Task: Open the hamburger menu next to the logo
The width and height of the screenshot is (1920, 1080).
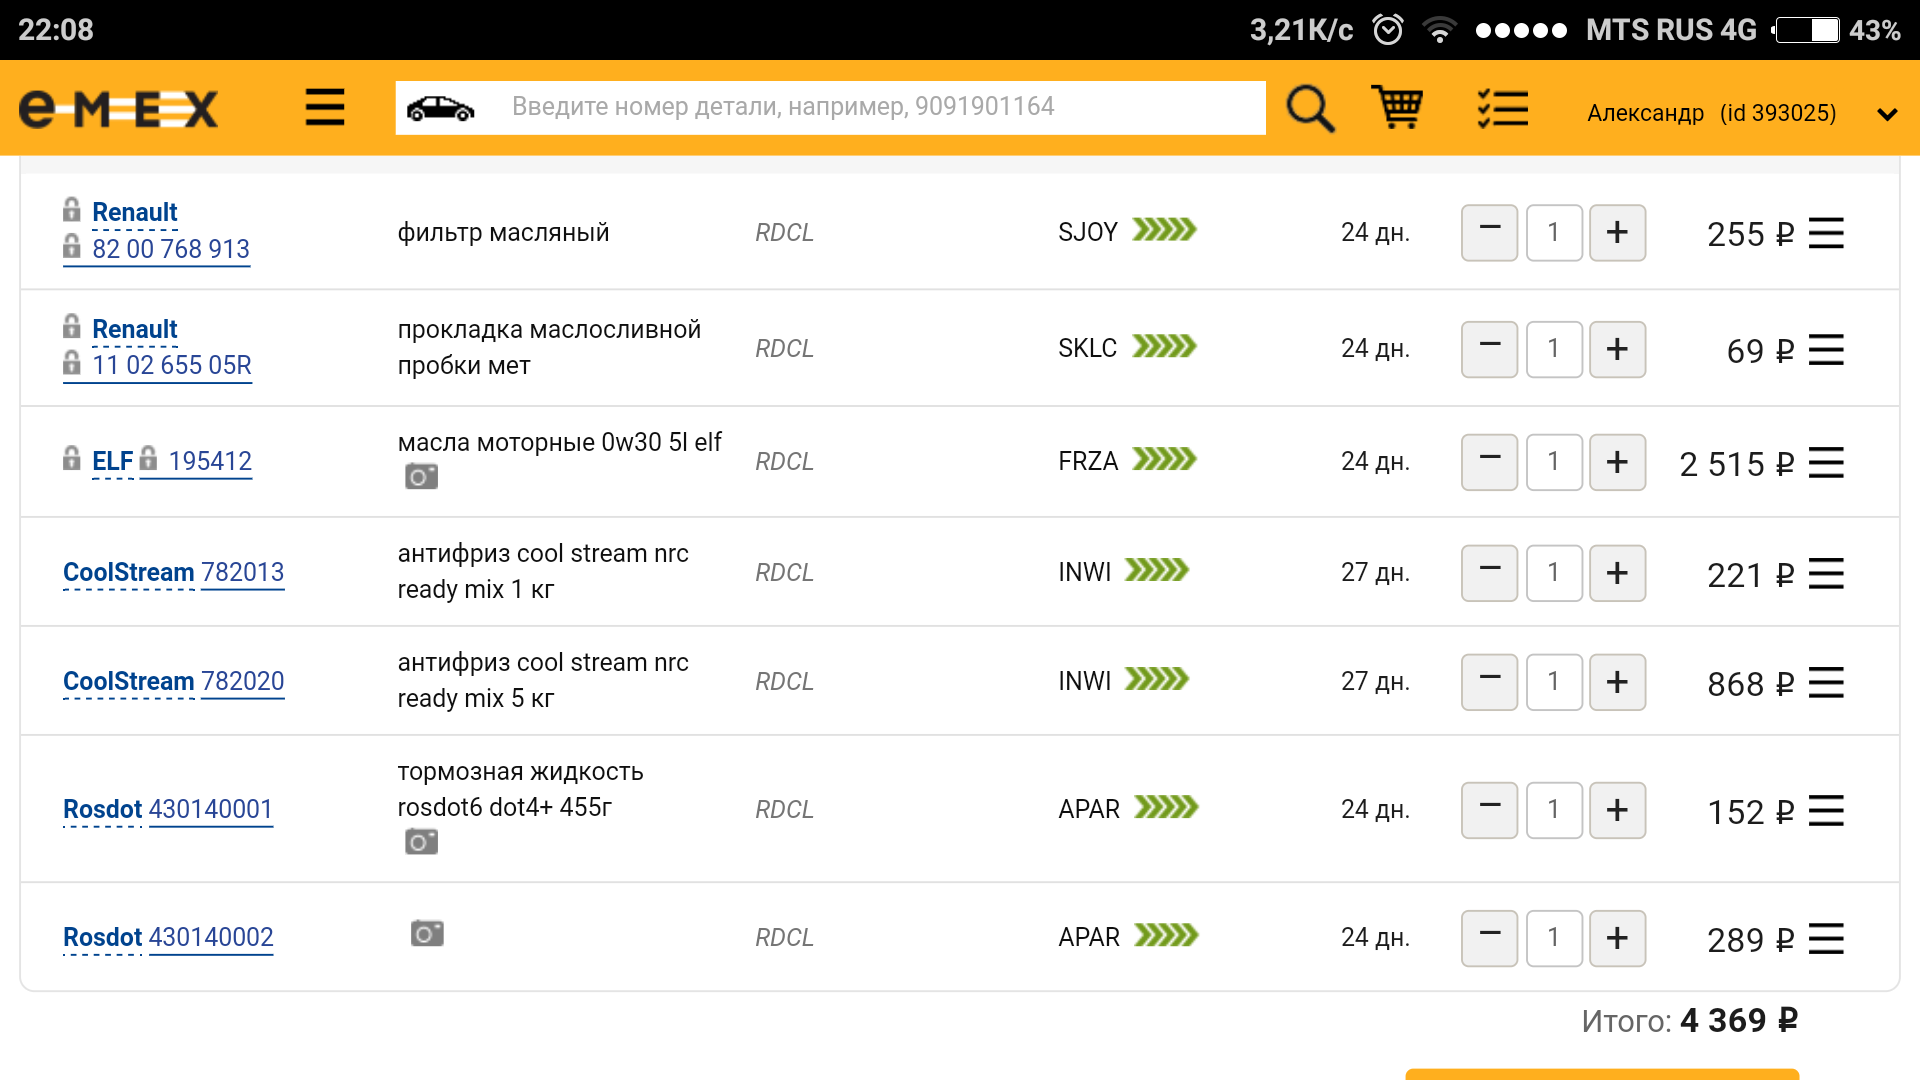Action: (x=325, y=107)
